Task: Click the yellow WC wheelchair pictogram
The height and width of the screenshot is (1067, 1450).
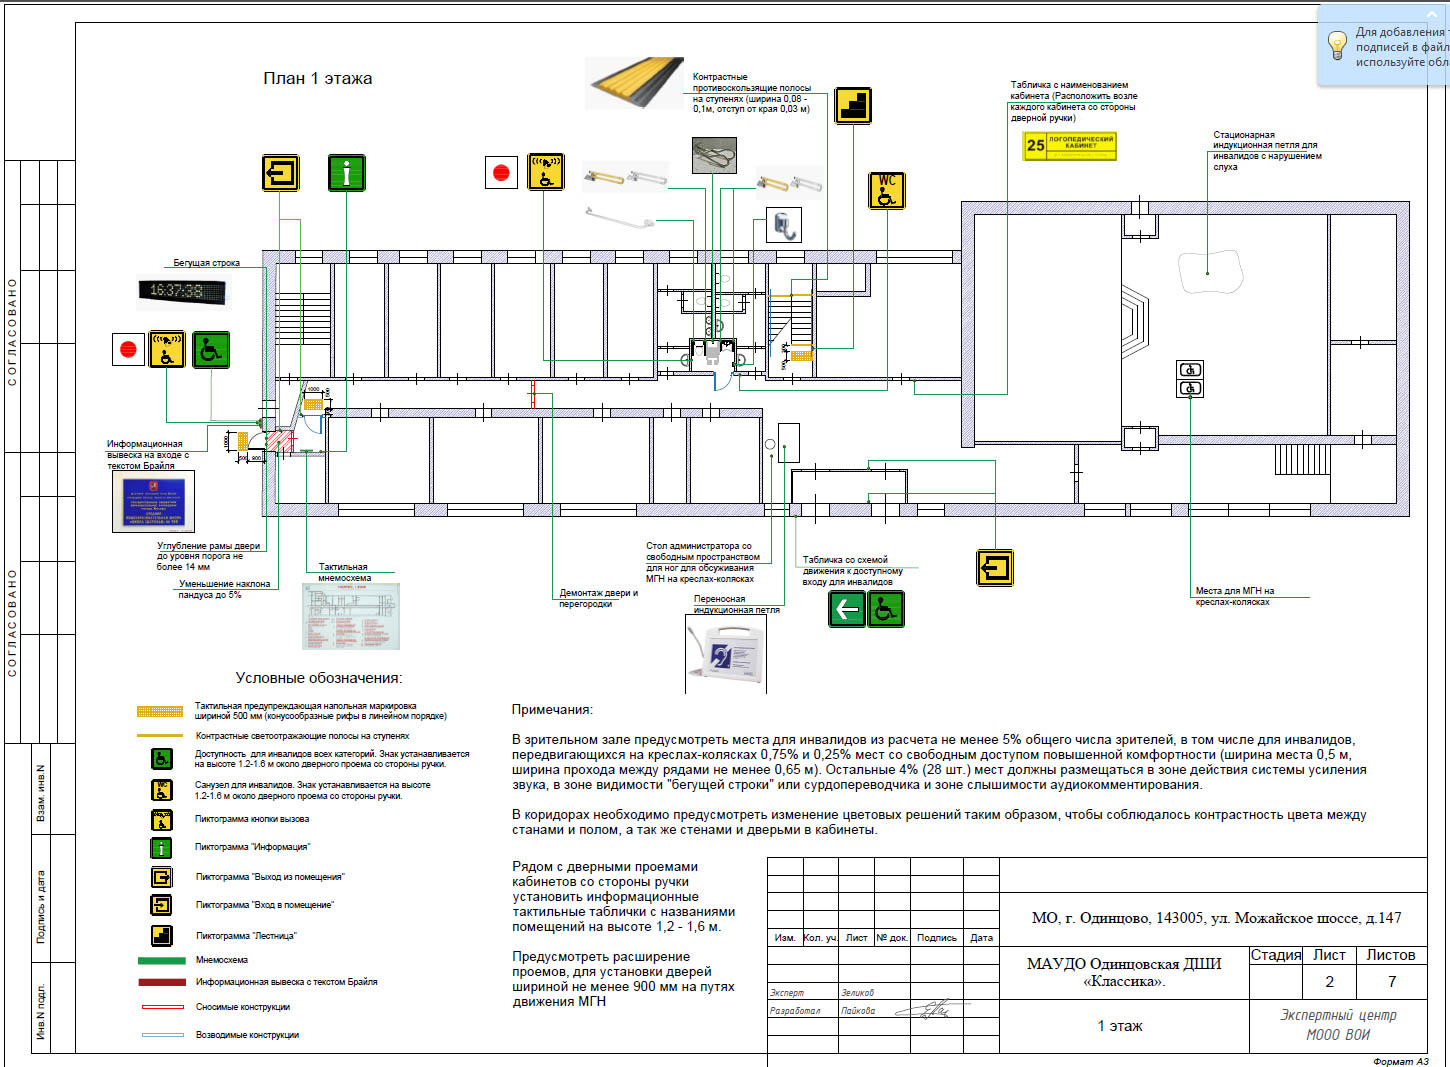Action: coord(886,190)
